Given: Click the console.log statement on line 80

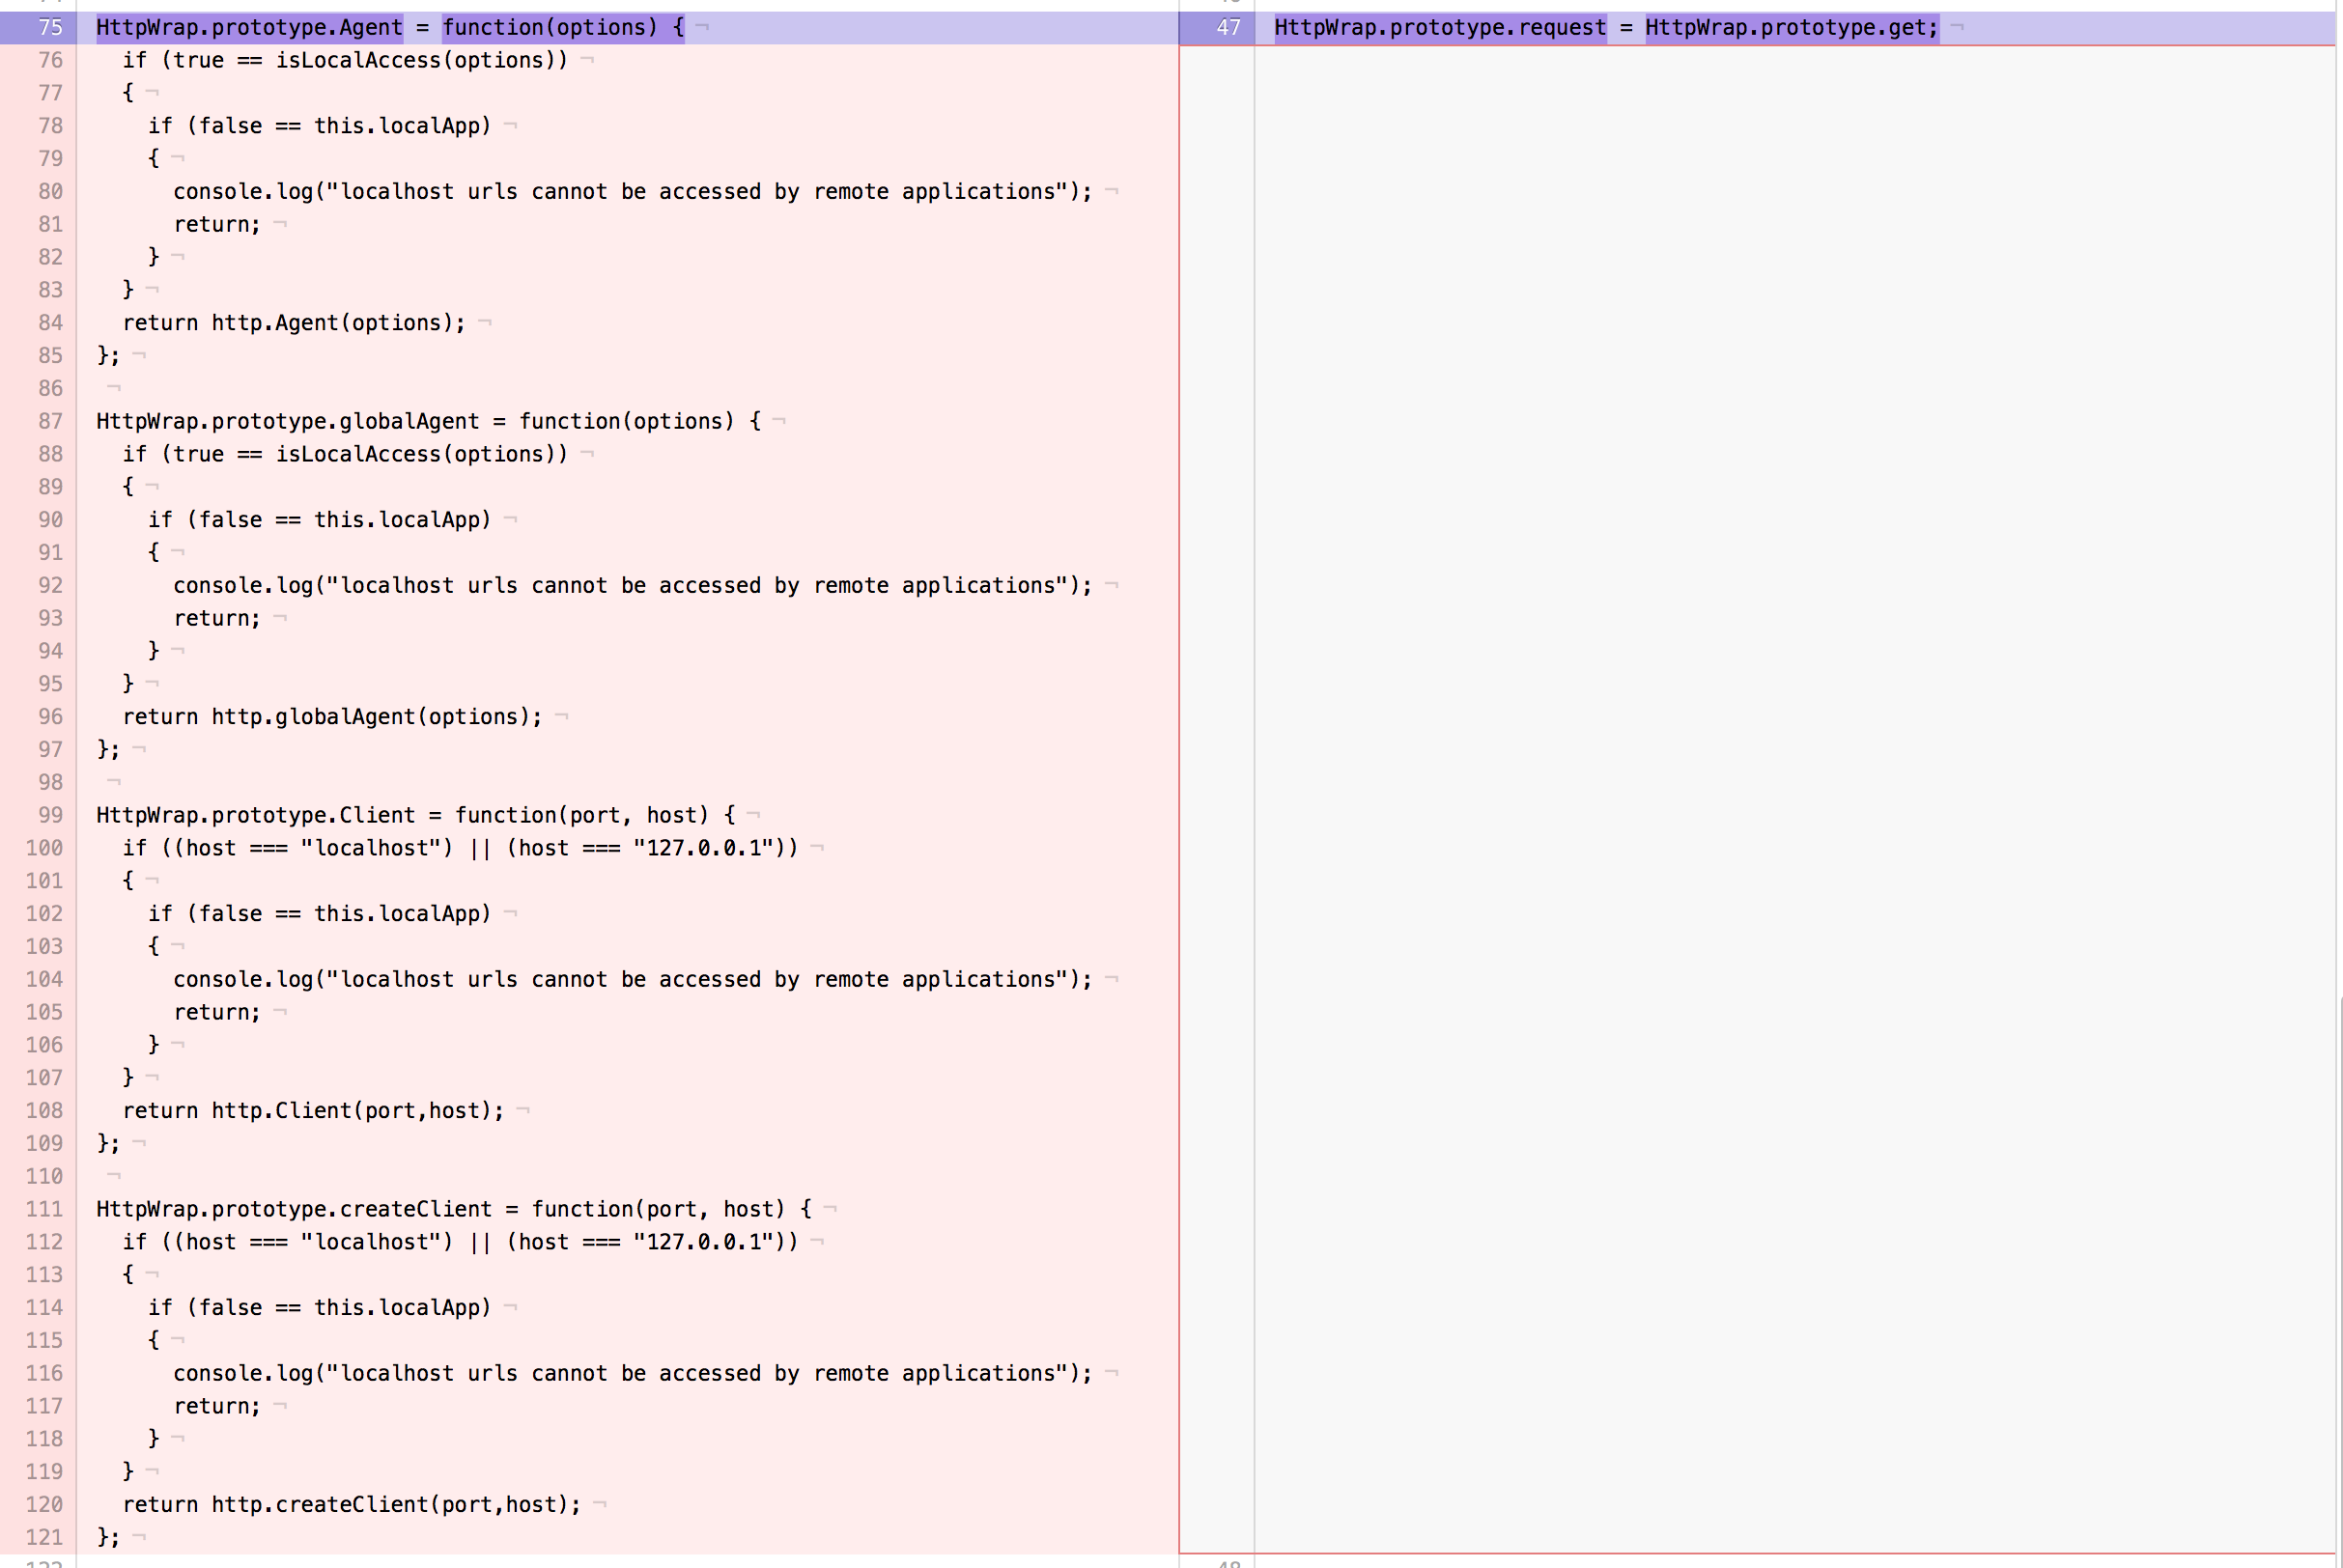Looking at the screenshot, I should point(632,192).
